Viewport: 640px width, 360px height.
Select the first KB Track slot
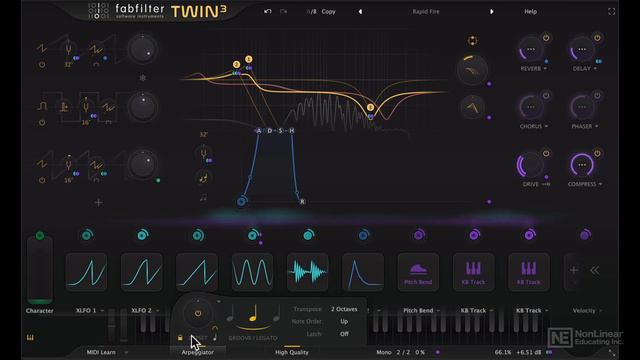pos(473,272)
